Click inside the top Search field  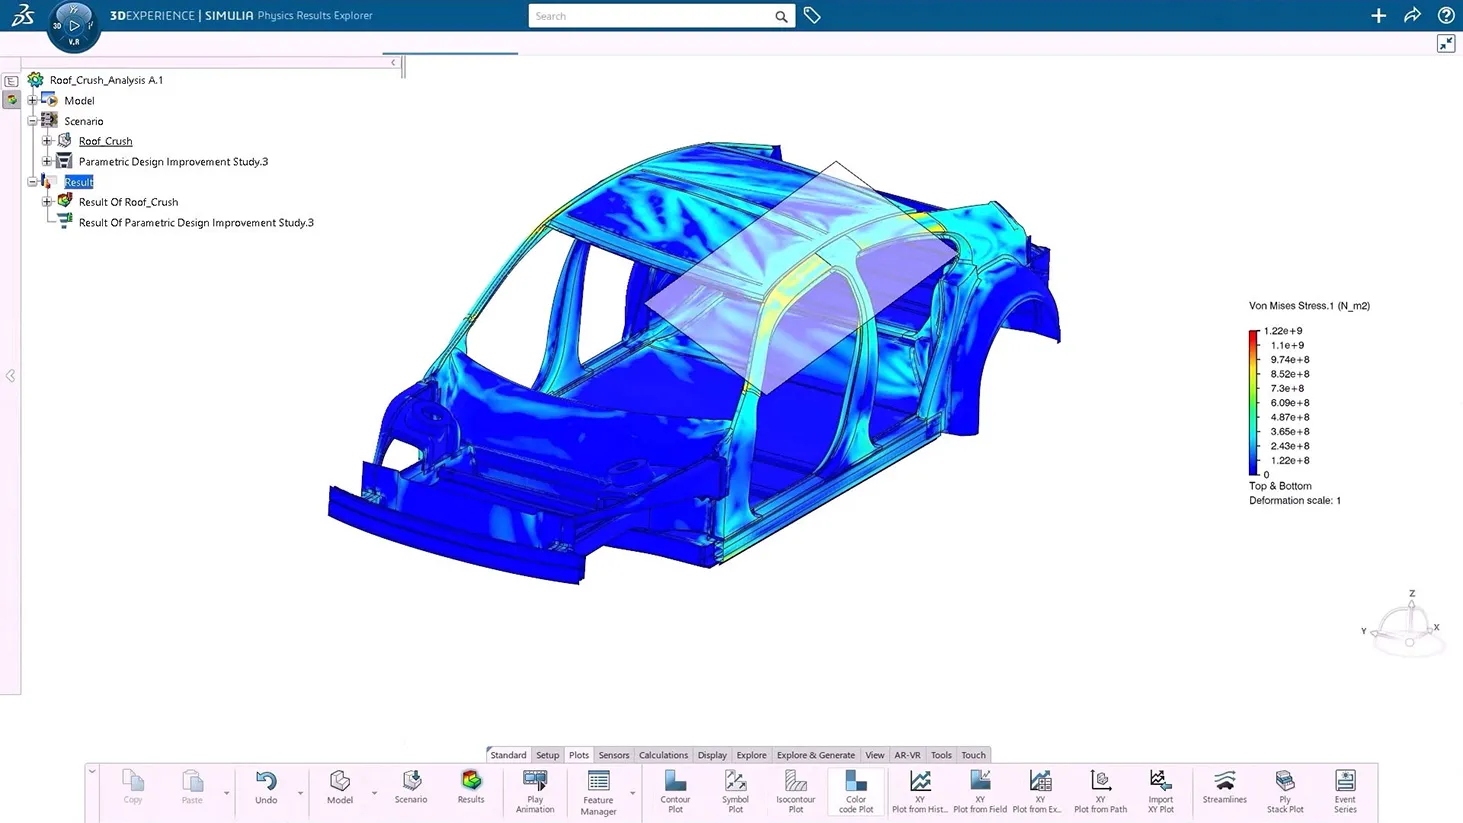point(655,16)
